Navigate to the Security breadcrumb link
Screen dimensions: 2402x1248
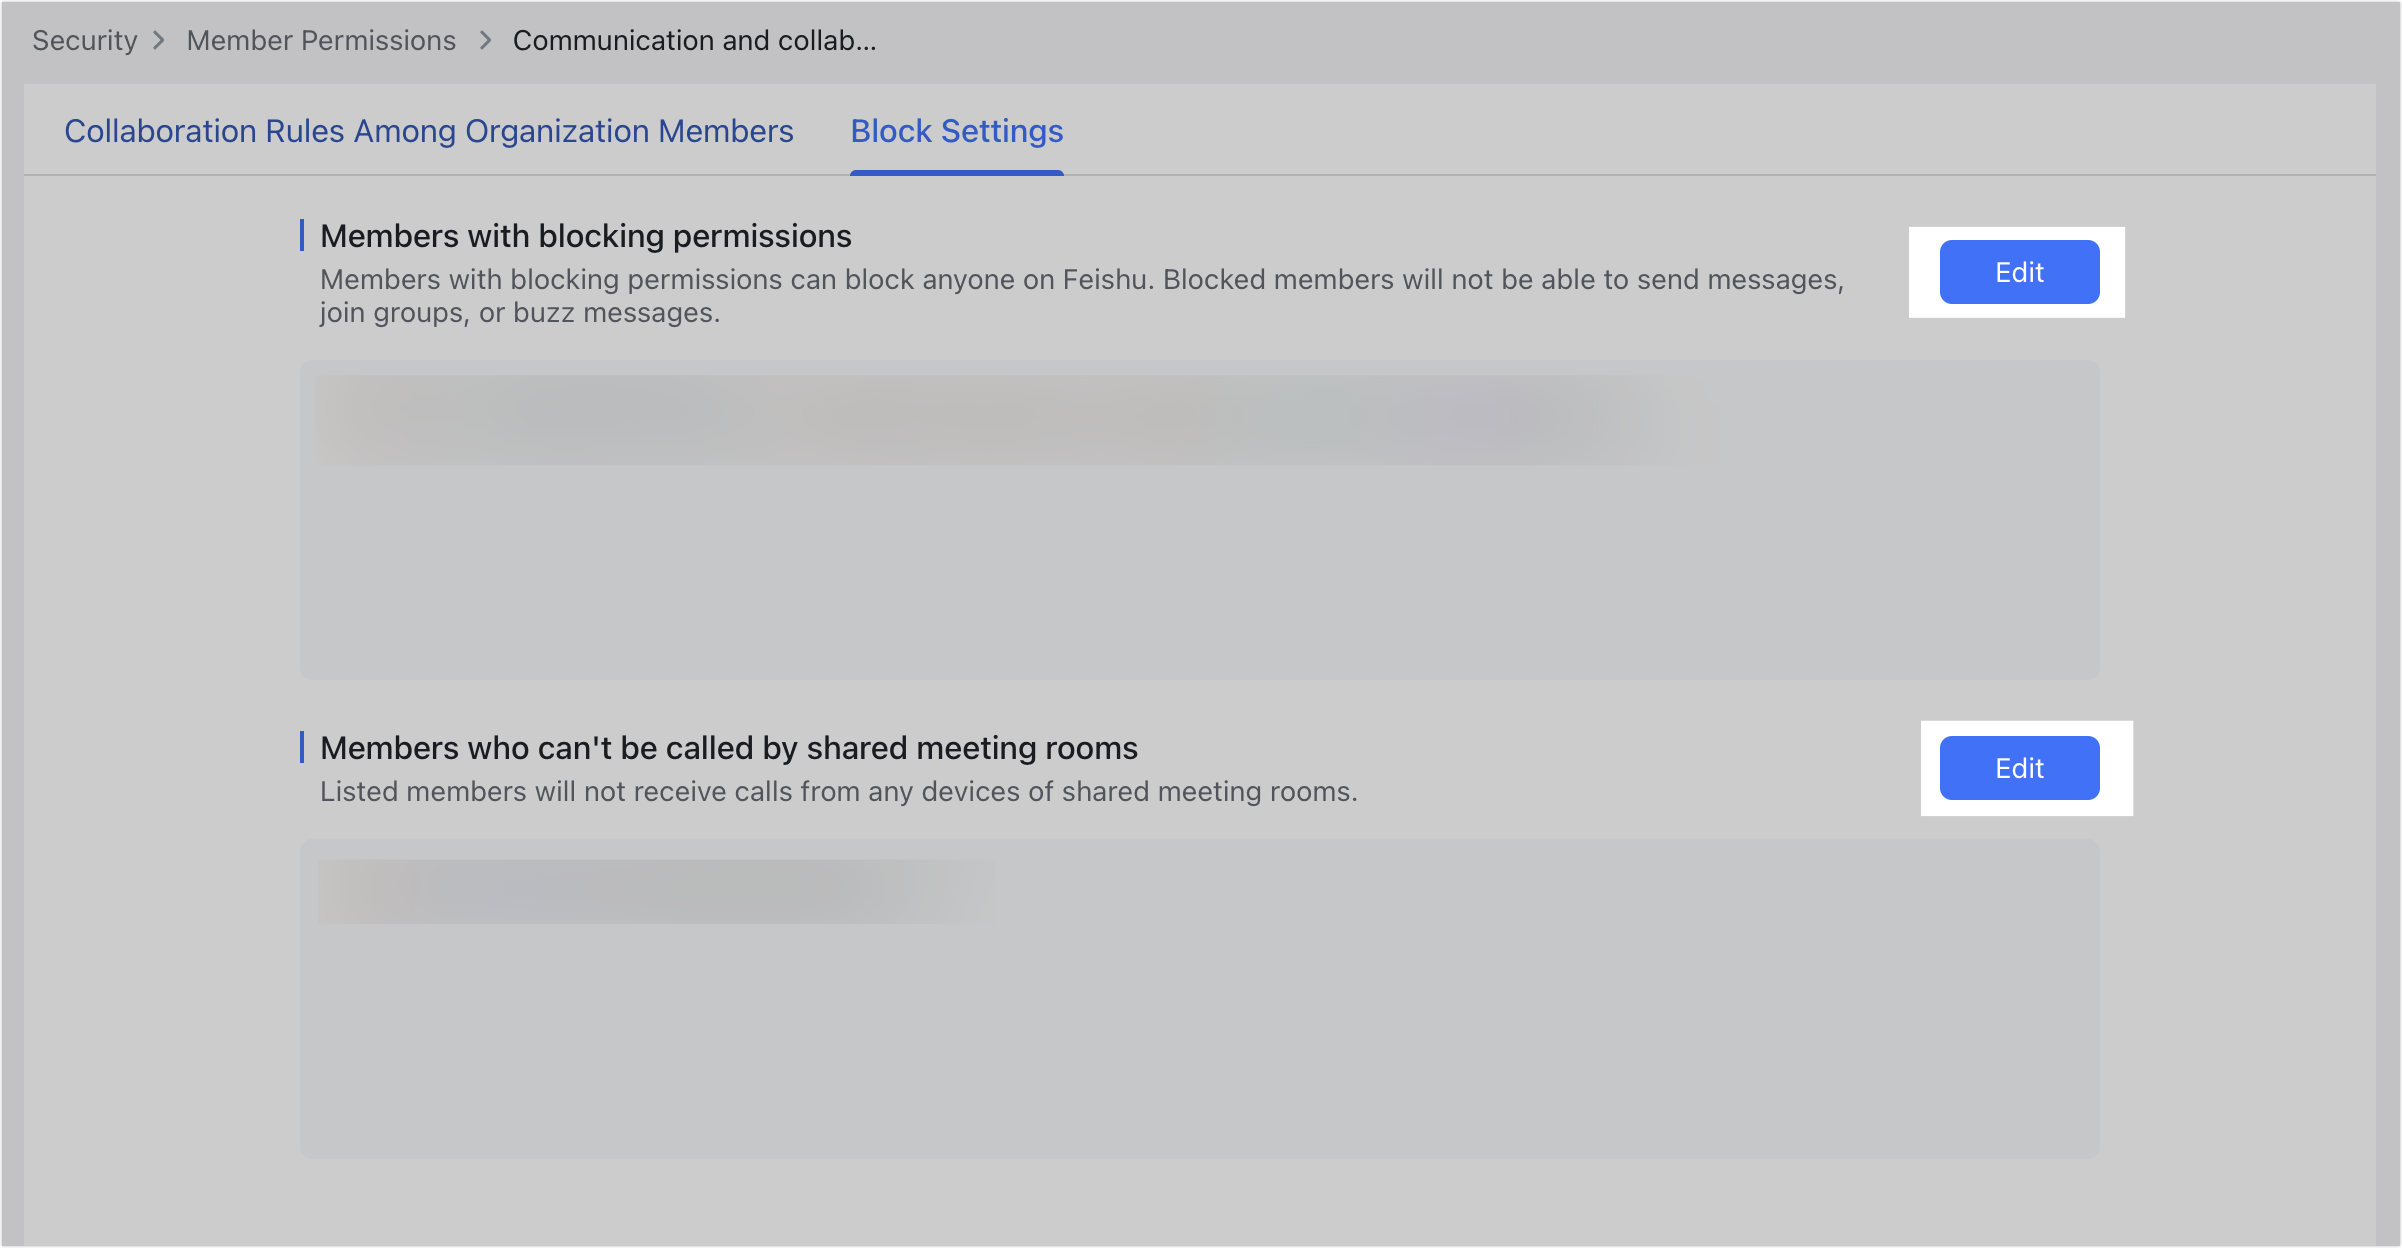(x=84, y=40)
